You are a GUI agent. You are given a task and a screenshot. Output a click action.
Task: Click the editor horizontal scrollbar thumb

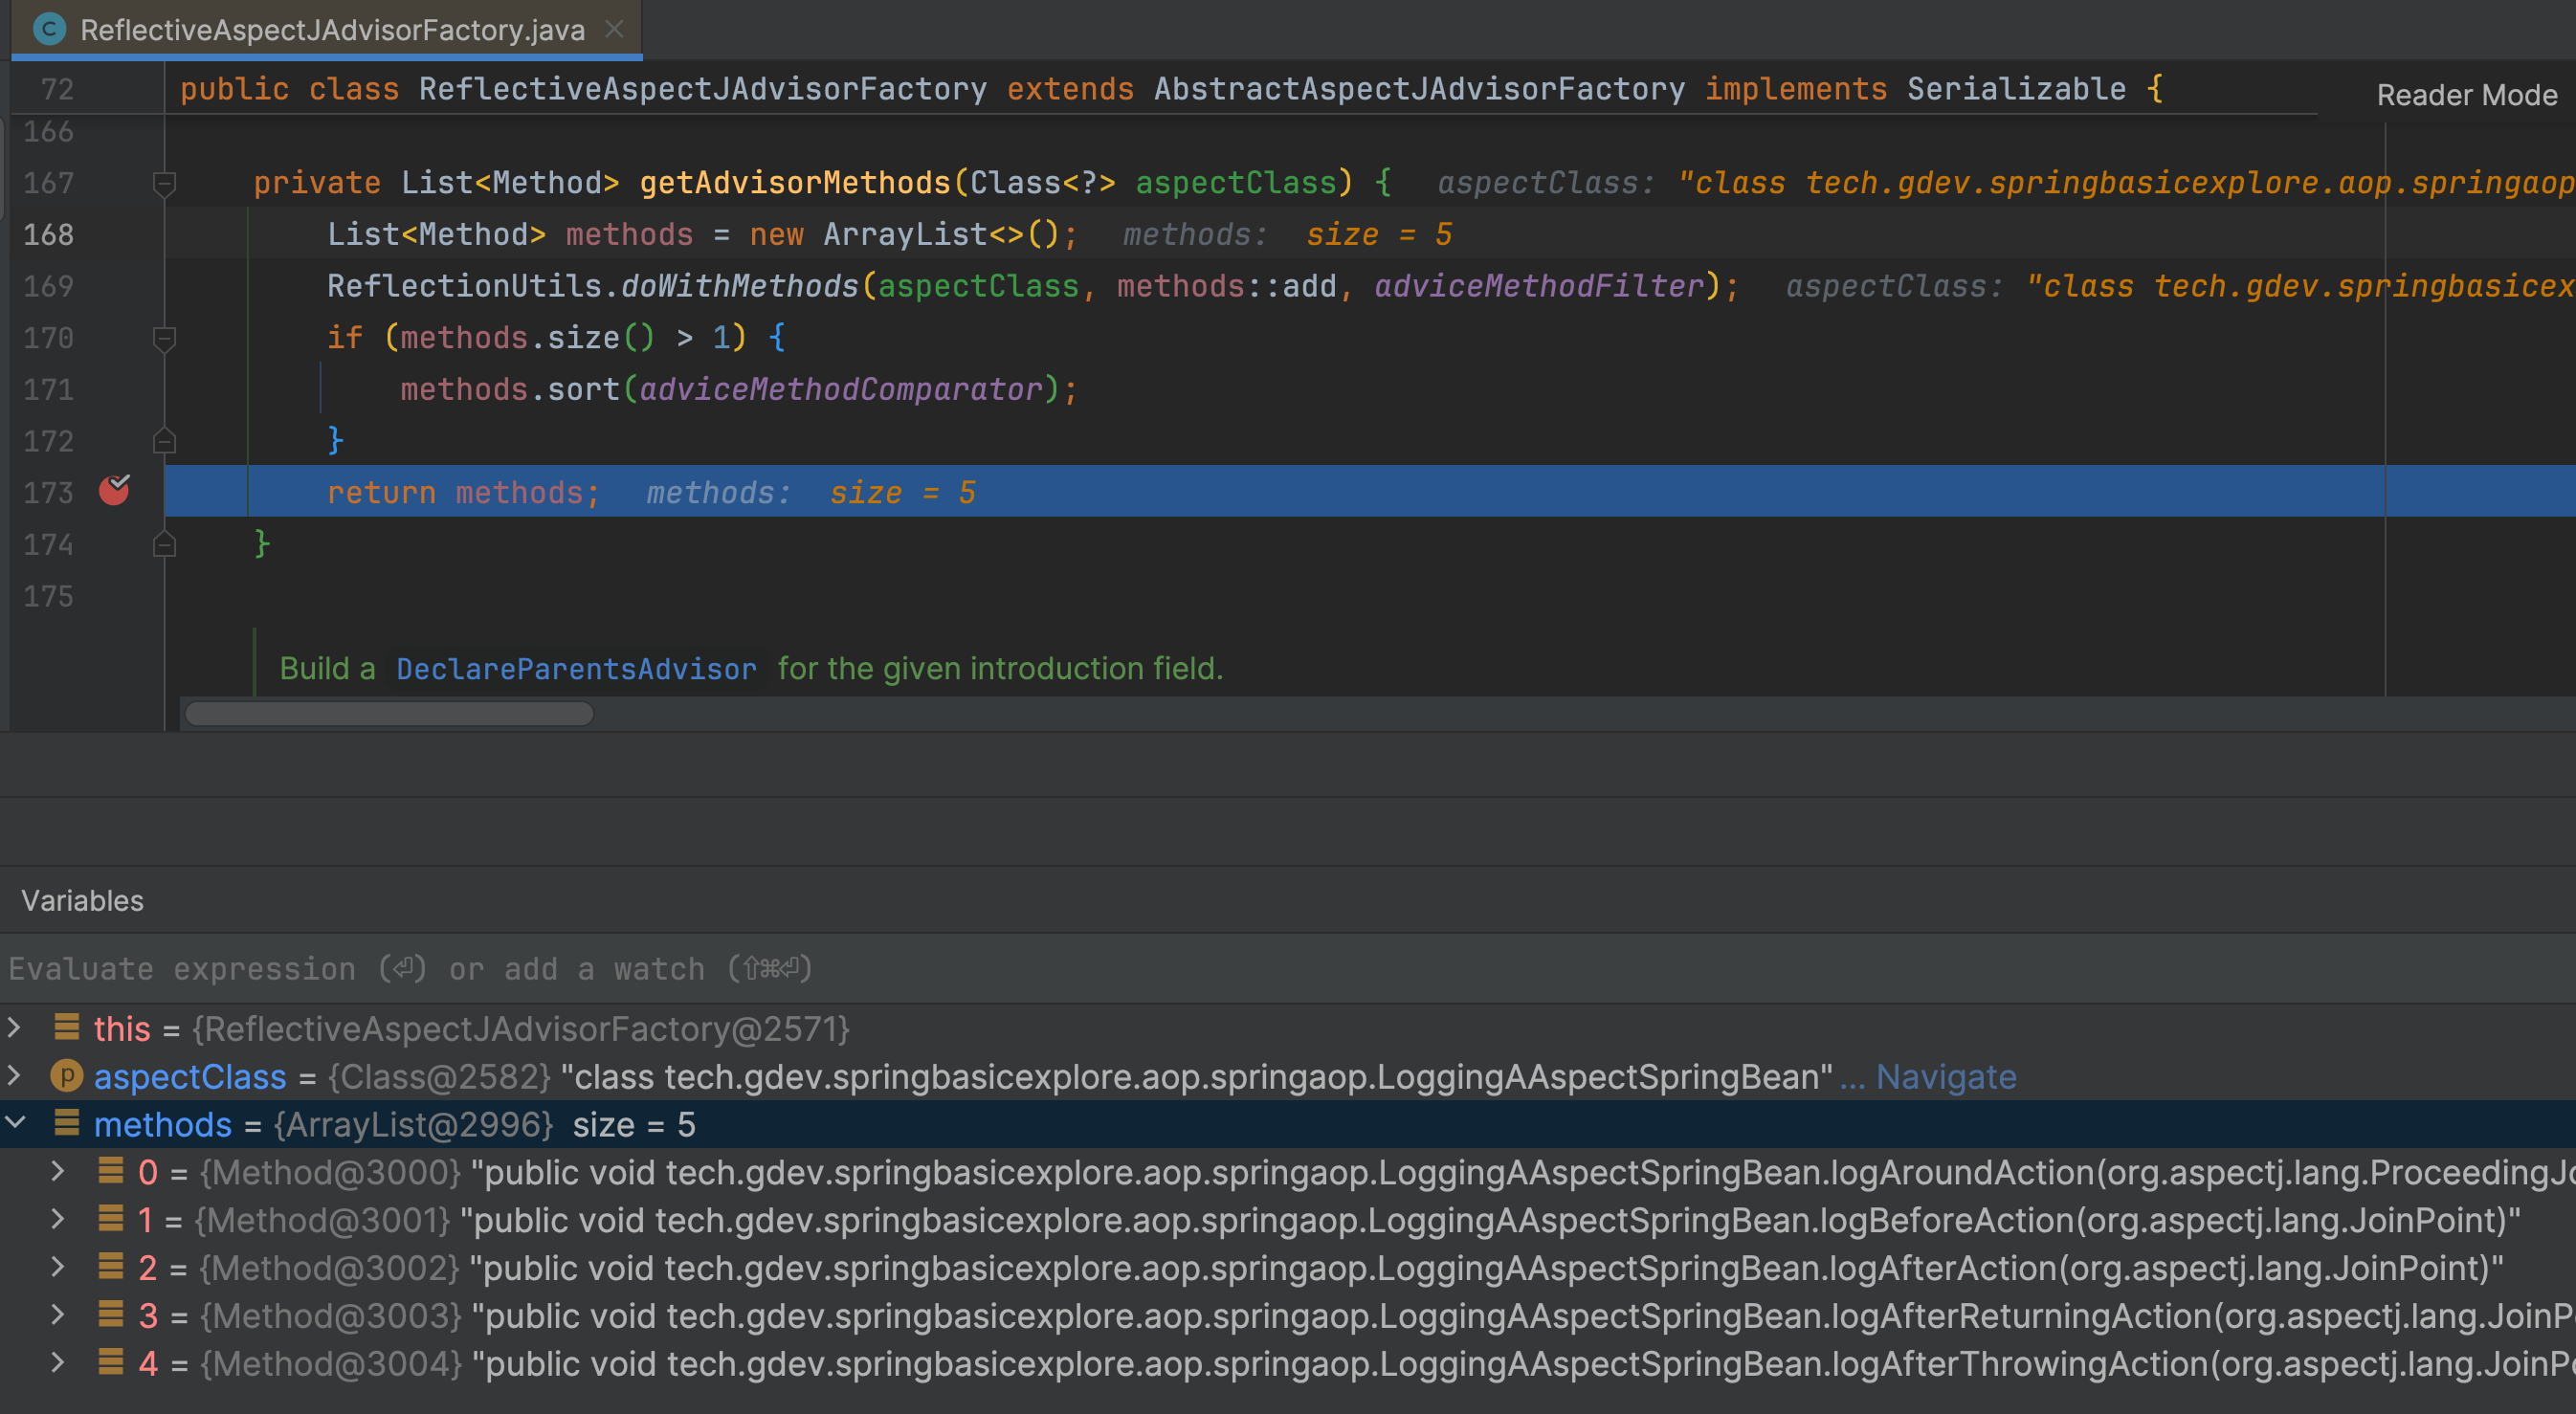(x=390, y=713)
